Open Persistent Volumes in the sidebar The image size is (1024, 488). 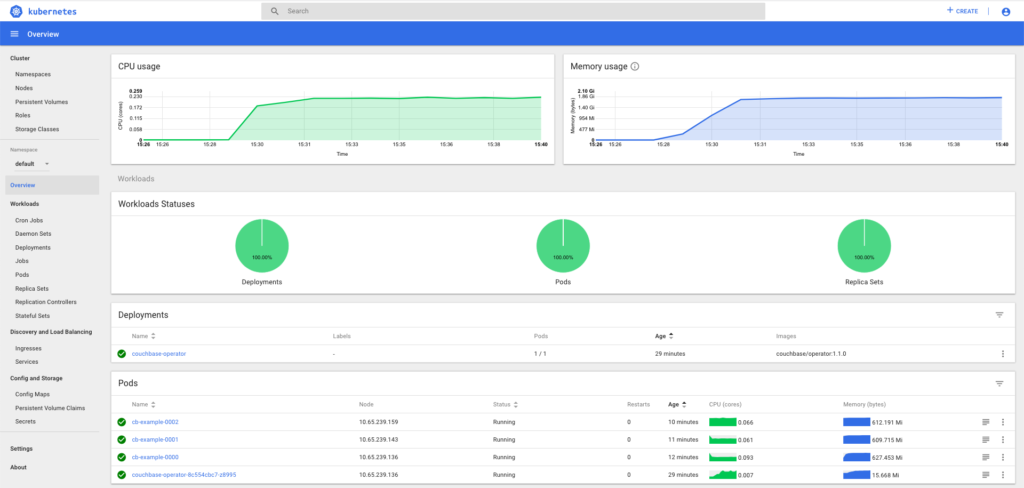(x=42, y=102)
